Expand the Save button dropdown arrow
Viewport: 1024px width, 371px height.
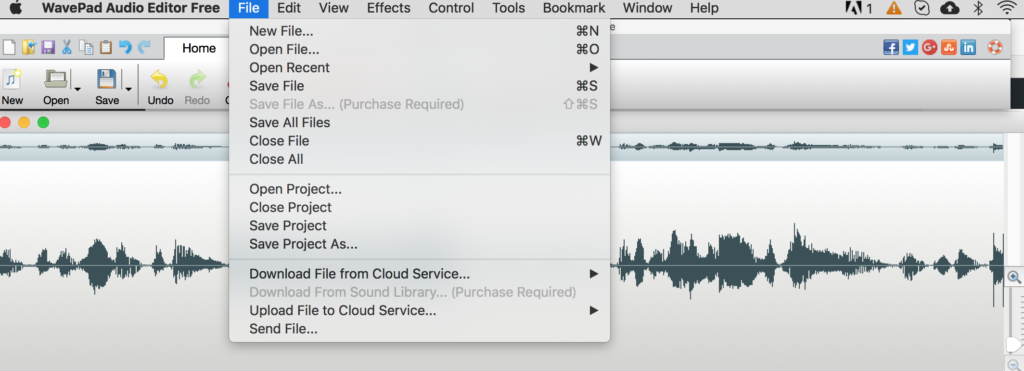[128, 89]
